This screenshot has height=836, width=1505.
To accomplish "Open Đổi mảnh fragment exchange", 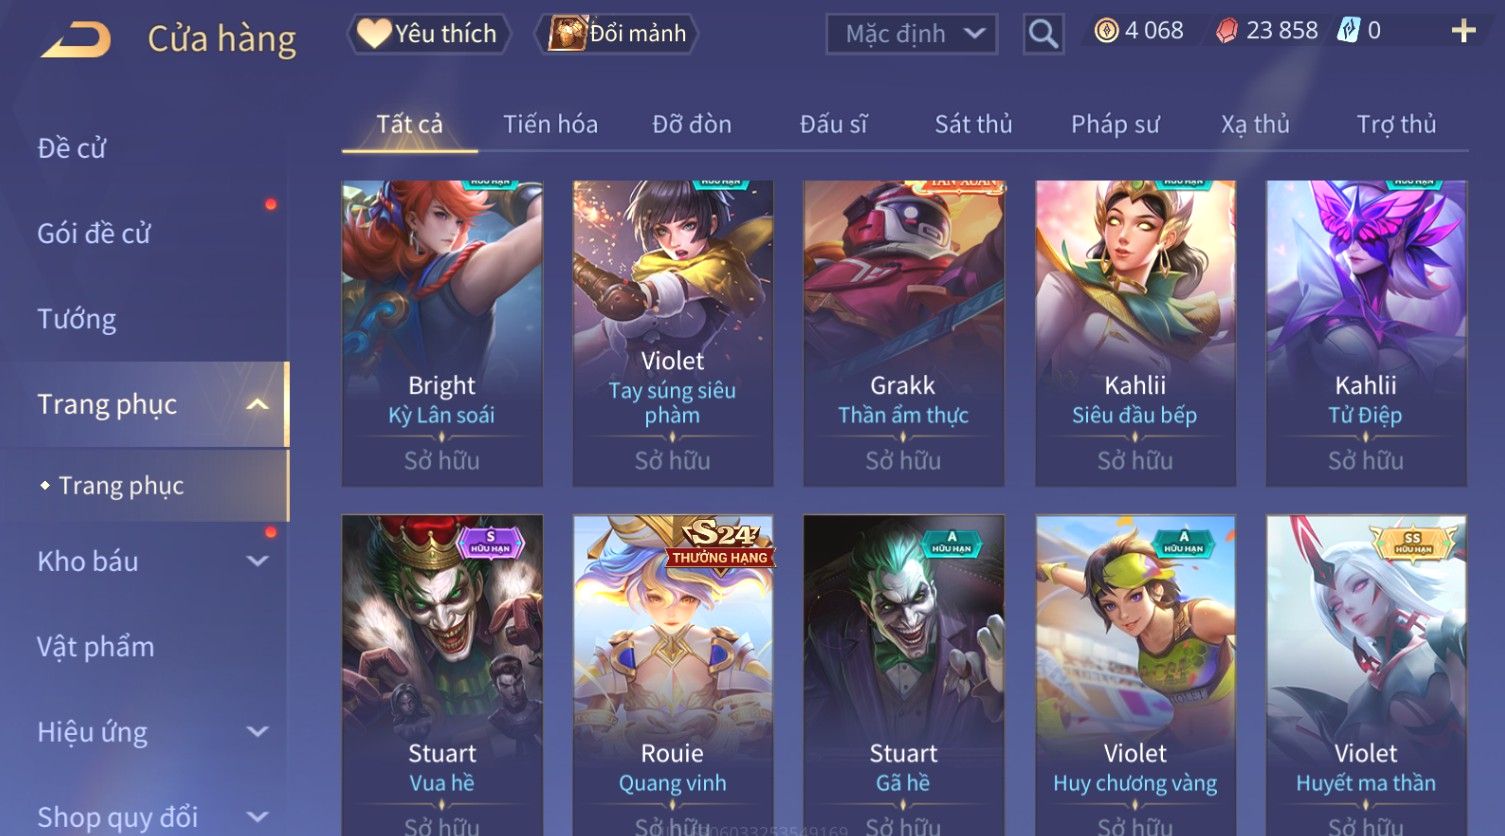I will [616, 34].
